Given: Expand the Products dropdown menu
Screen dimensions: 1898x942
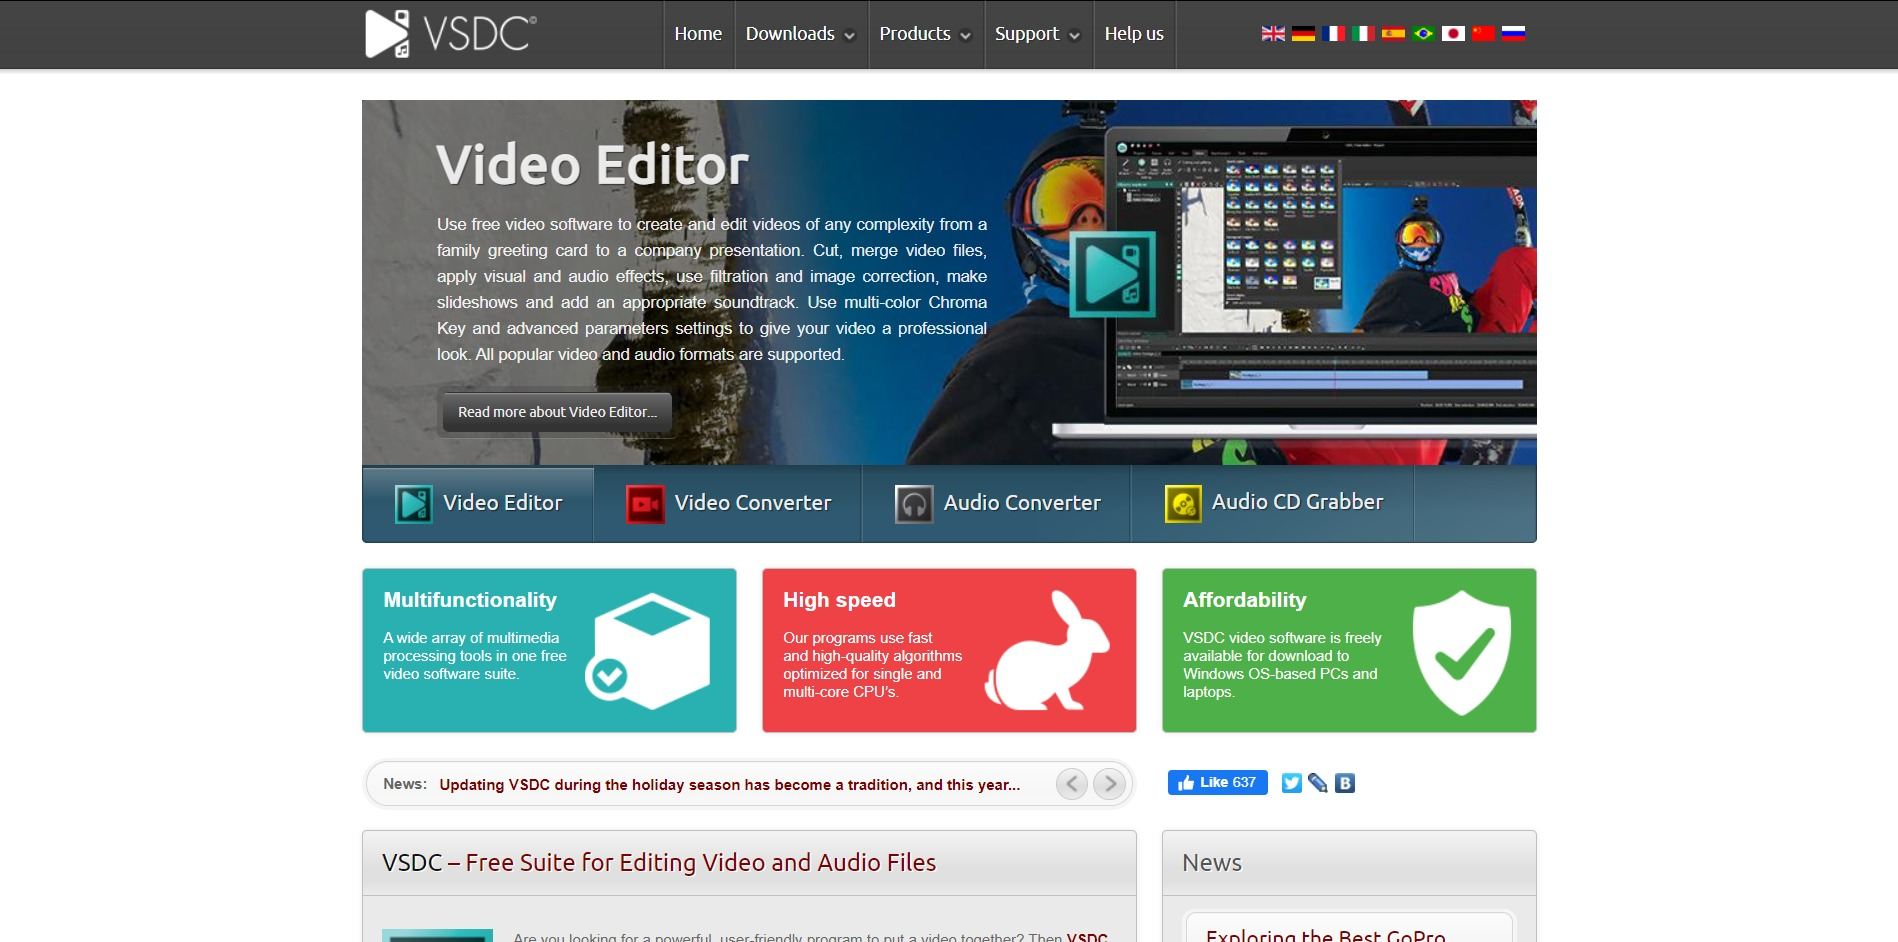Looking at the screenshot, I should [925, 34].
